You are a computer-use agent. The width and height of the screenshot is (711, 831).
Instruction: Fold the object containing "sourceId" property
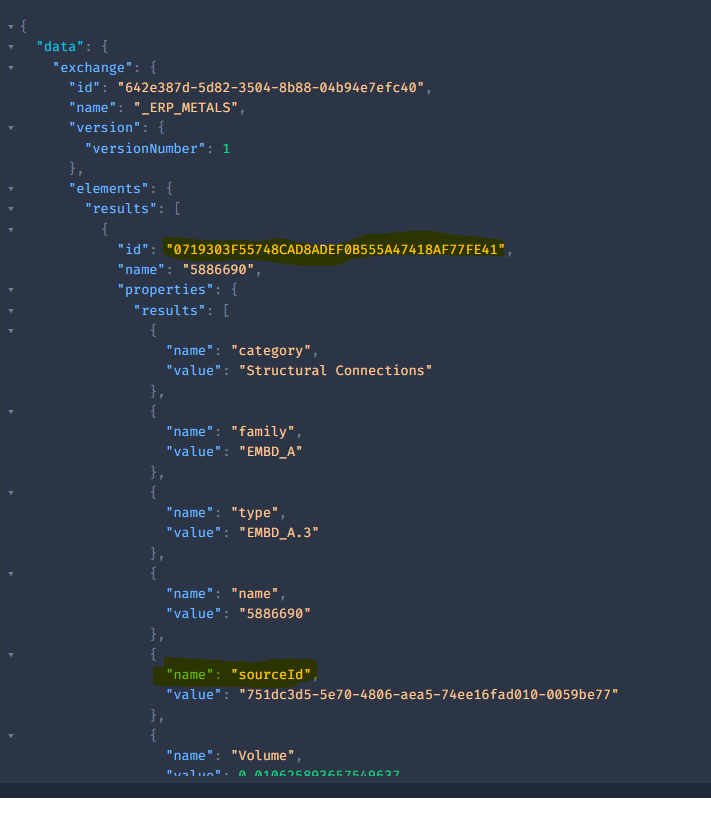click(x=11, y=655)
